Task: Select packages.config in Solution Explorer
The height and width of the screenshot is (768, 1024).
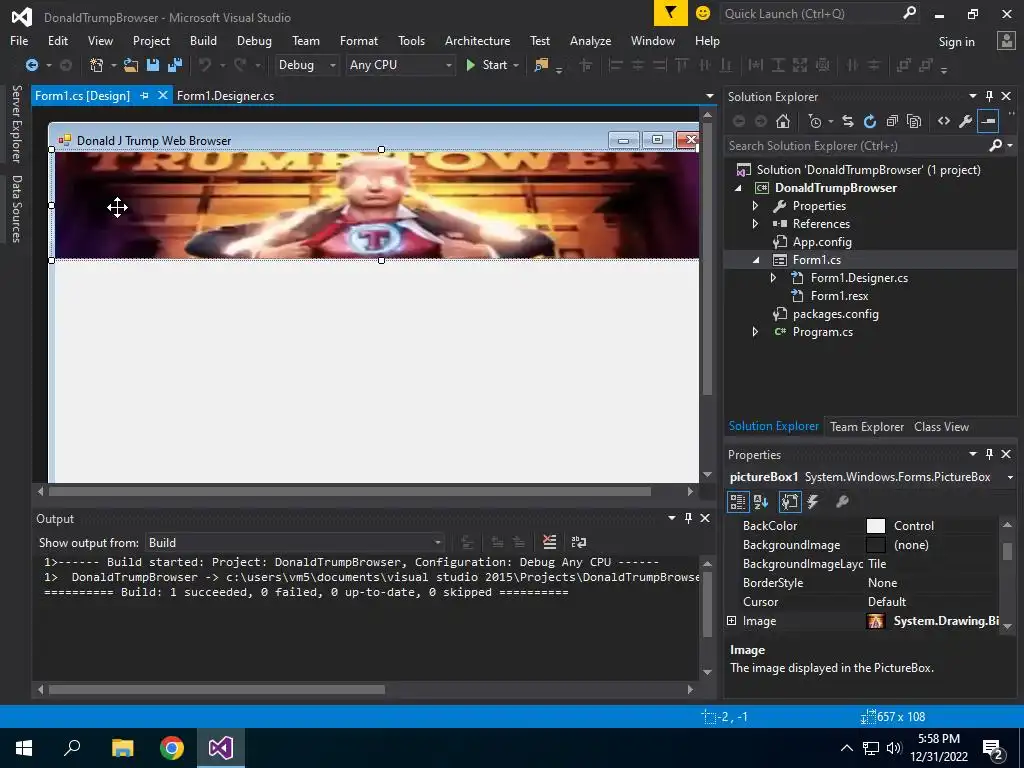Action: pos(835,314)
